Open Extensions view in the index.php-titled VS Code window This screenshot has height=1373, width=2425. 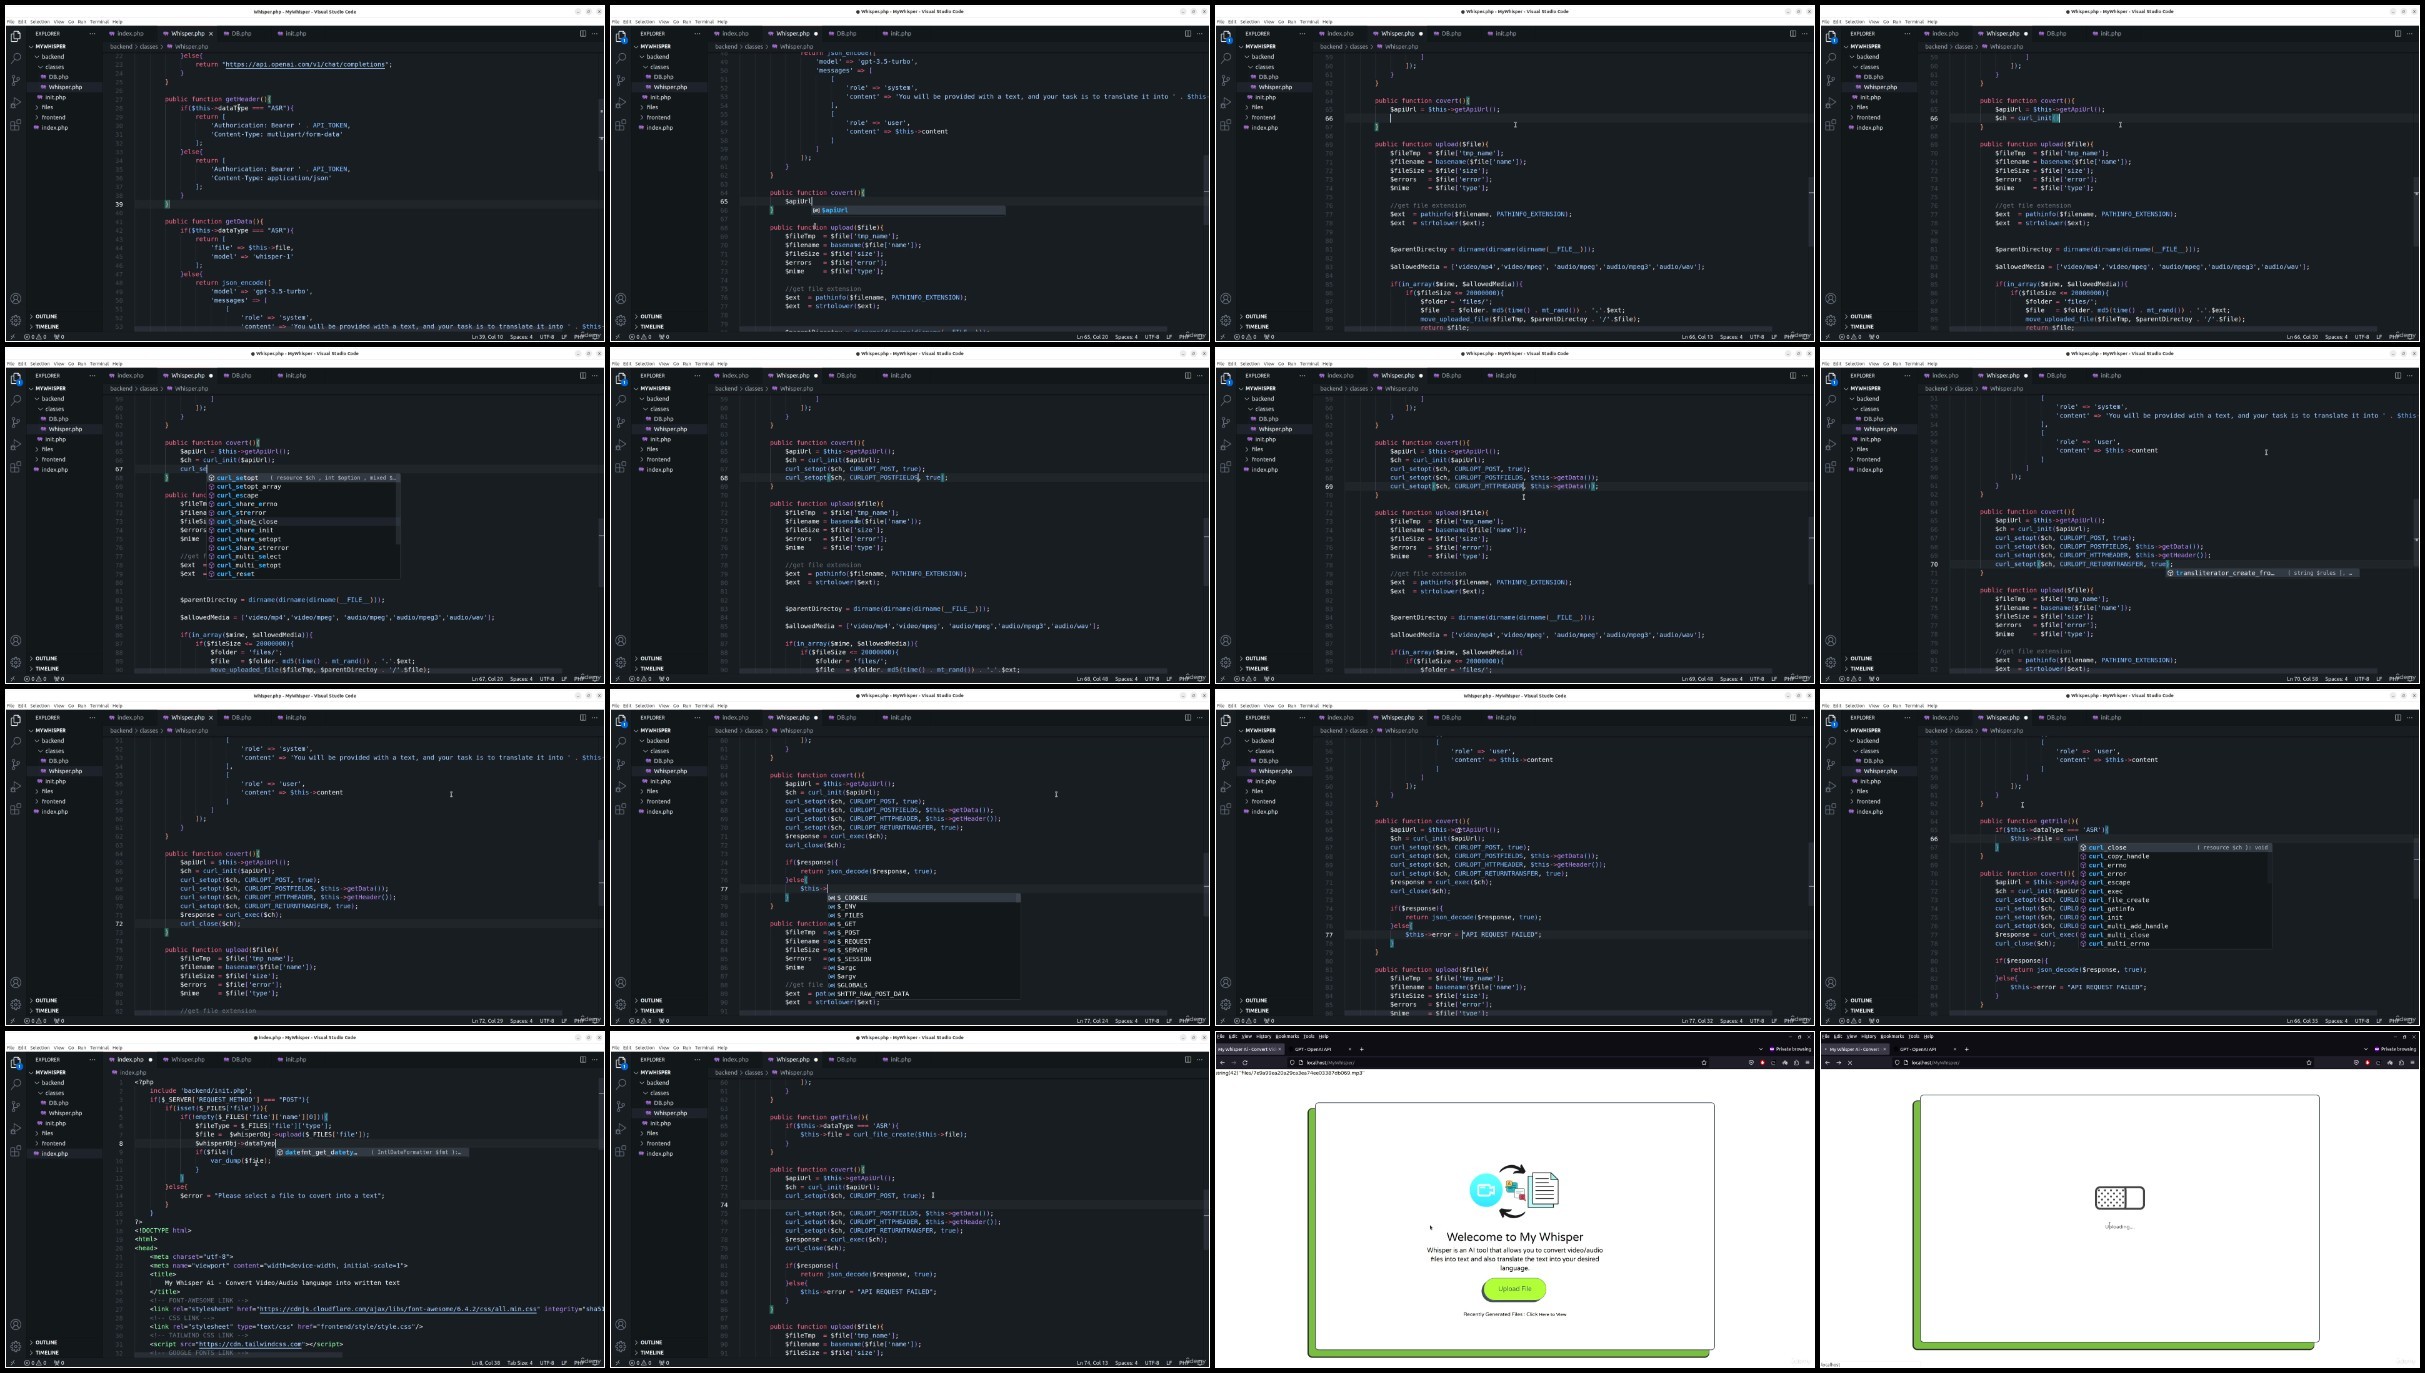(16, 1151)
